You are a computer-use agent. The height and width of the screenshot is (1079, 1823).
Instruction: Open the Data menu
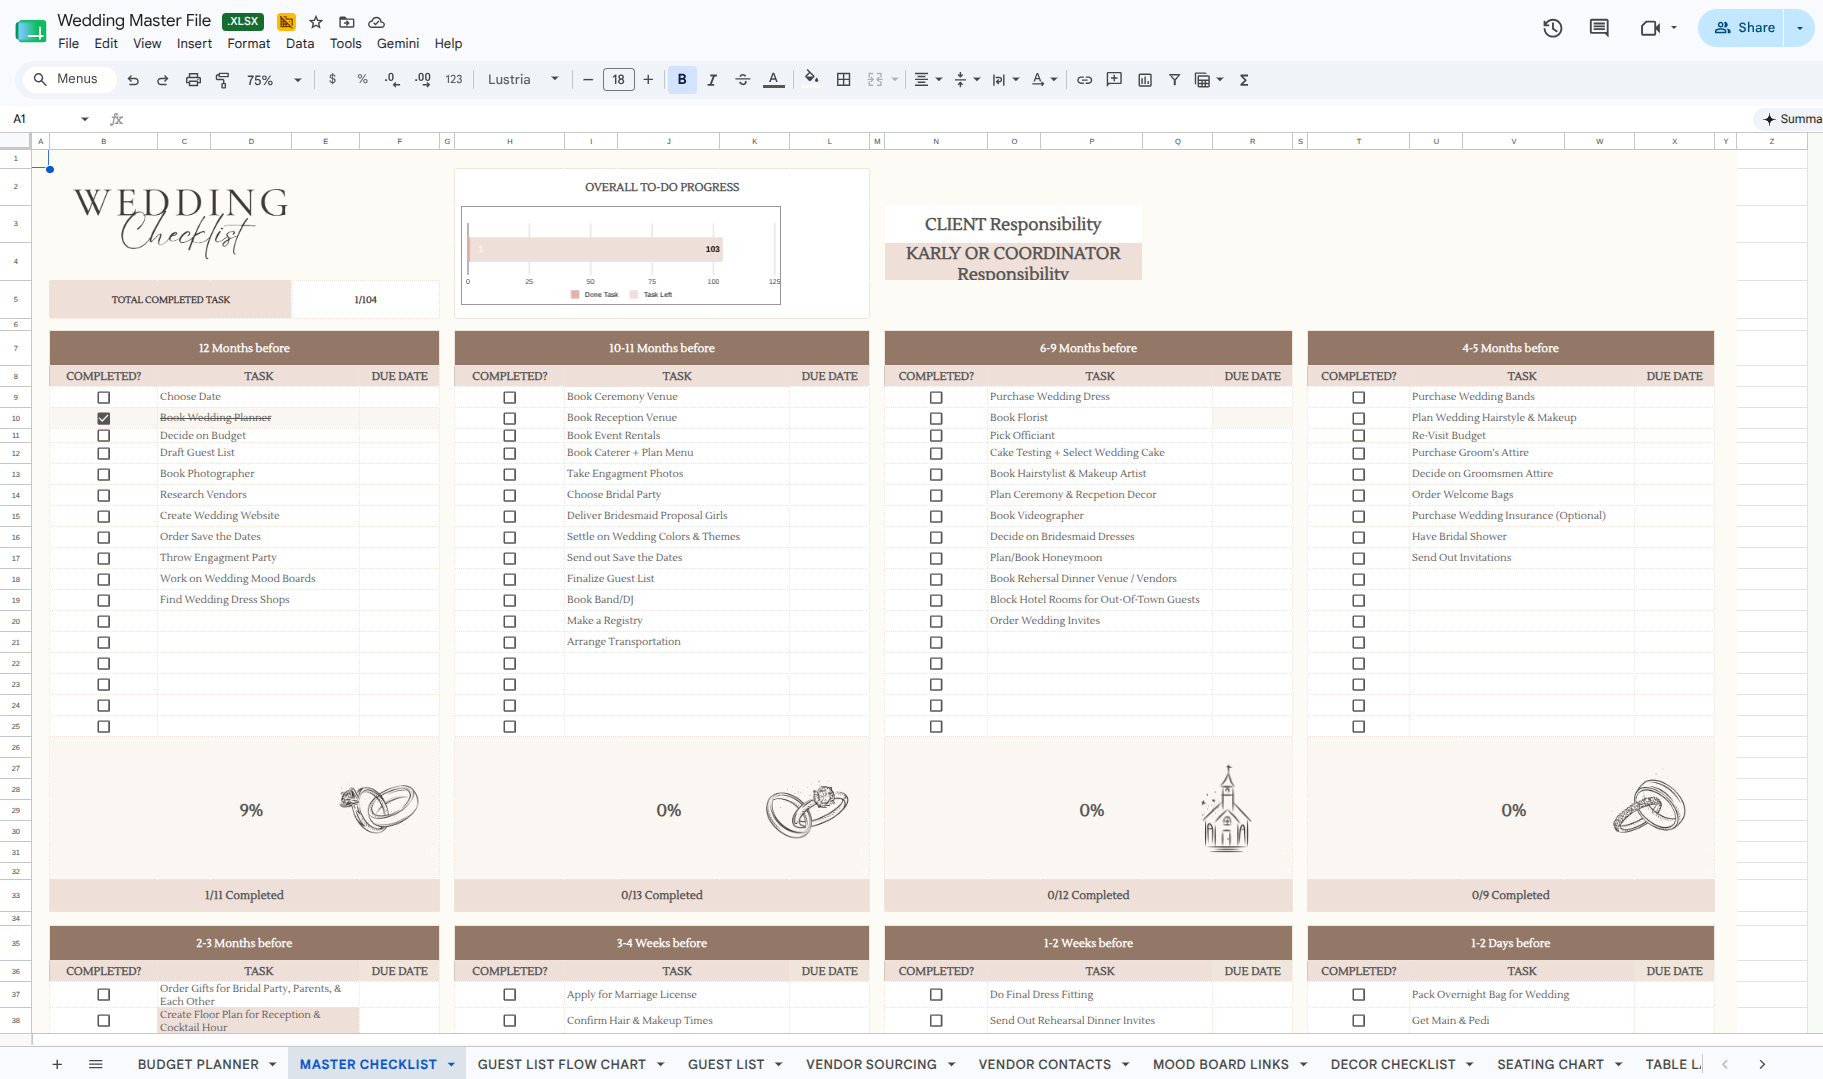pyautogui.click(x=300, y=43)
